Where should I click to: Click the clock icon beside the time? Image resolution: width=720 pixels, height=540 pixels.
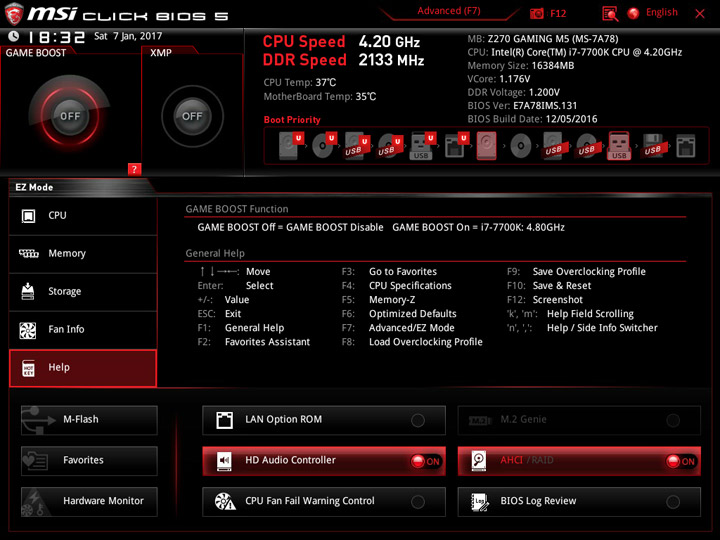[x=14, y=36]
